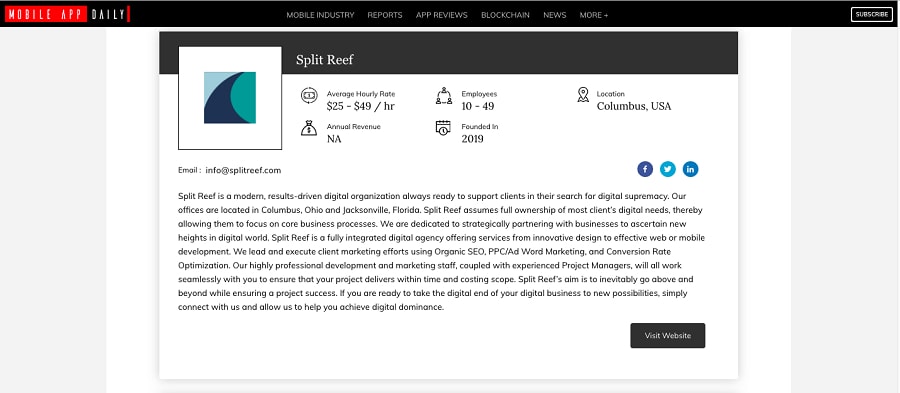Click the Visit Website button
This screenshot has height=393, width=900.
click(x=668, y=336)
